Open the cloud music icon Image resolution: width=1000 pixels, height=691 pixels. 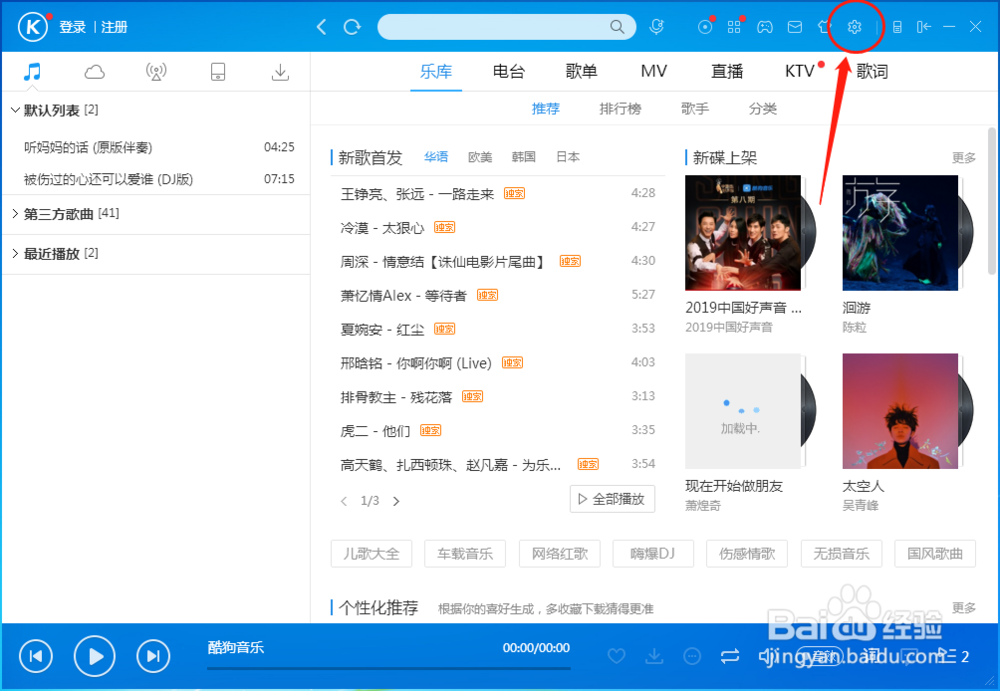(x=94, y=71)
